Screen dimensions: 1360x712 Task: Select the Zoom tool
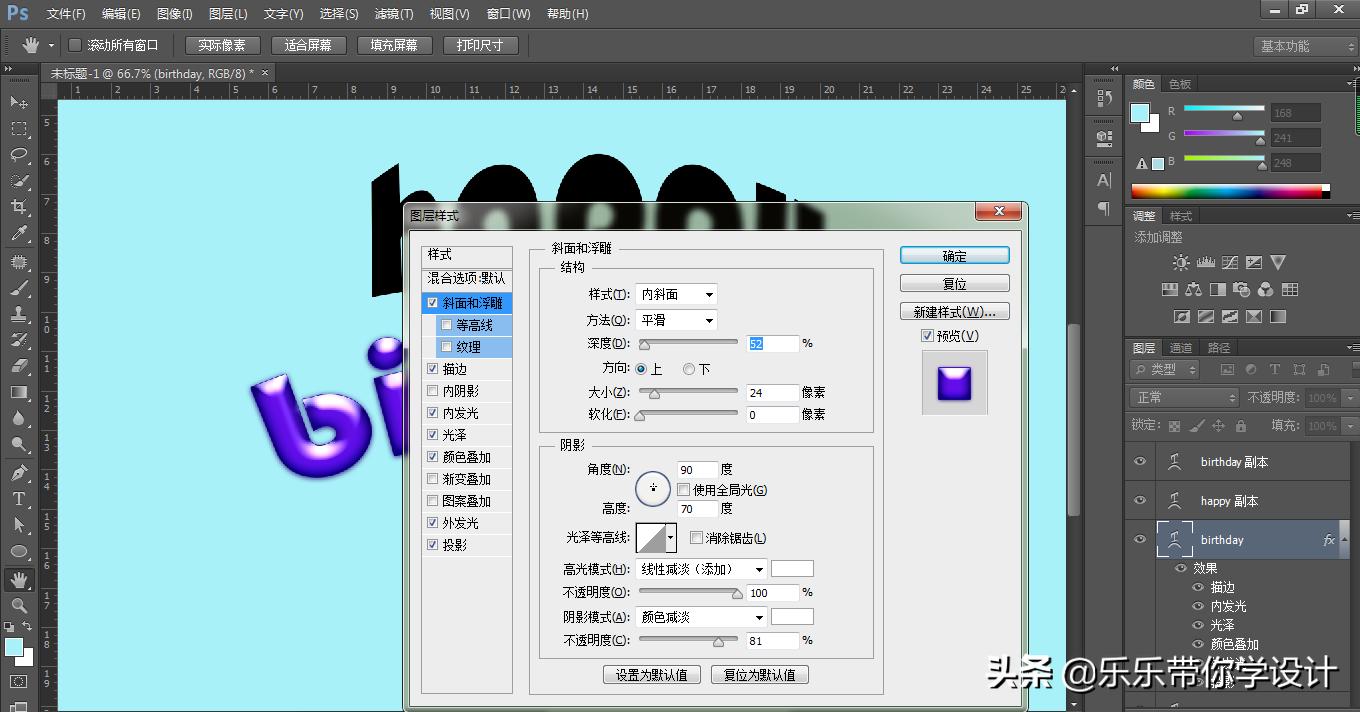click(x=18, y=606)
